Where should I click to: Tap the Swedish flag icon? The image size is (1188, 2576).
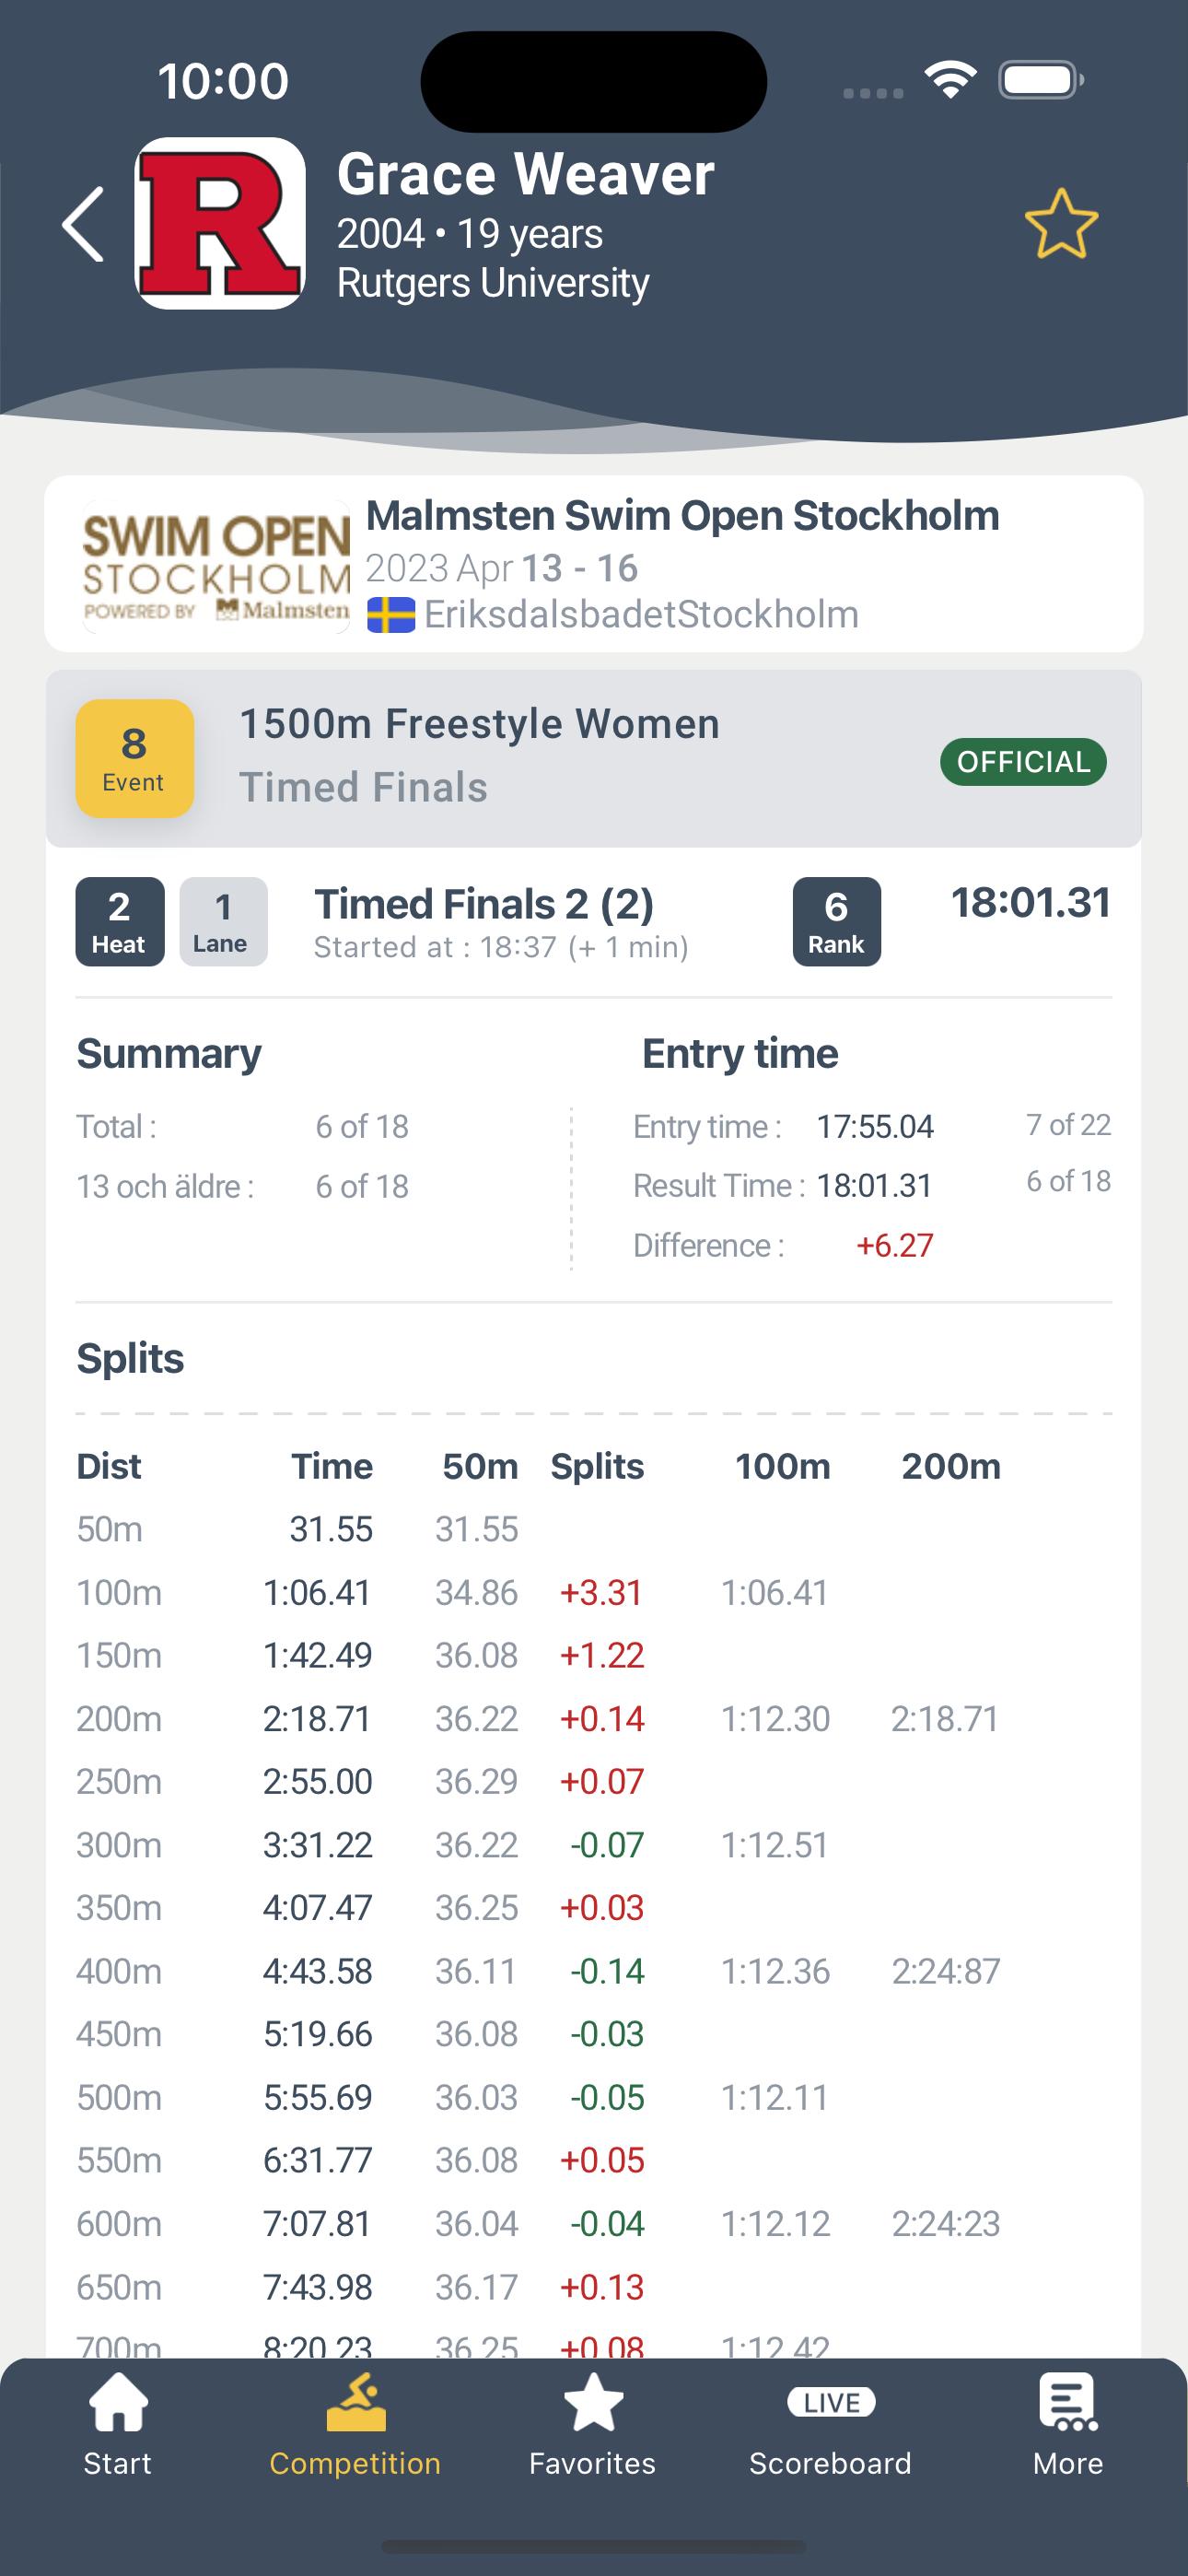point(391,615)
